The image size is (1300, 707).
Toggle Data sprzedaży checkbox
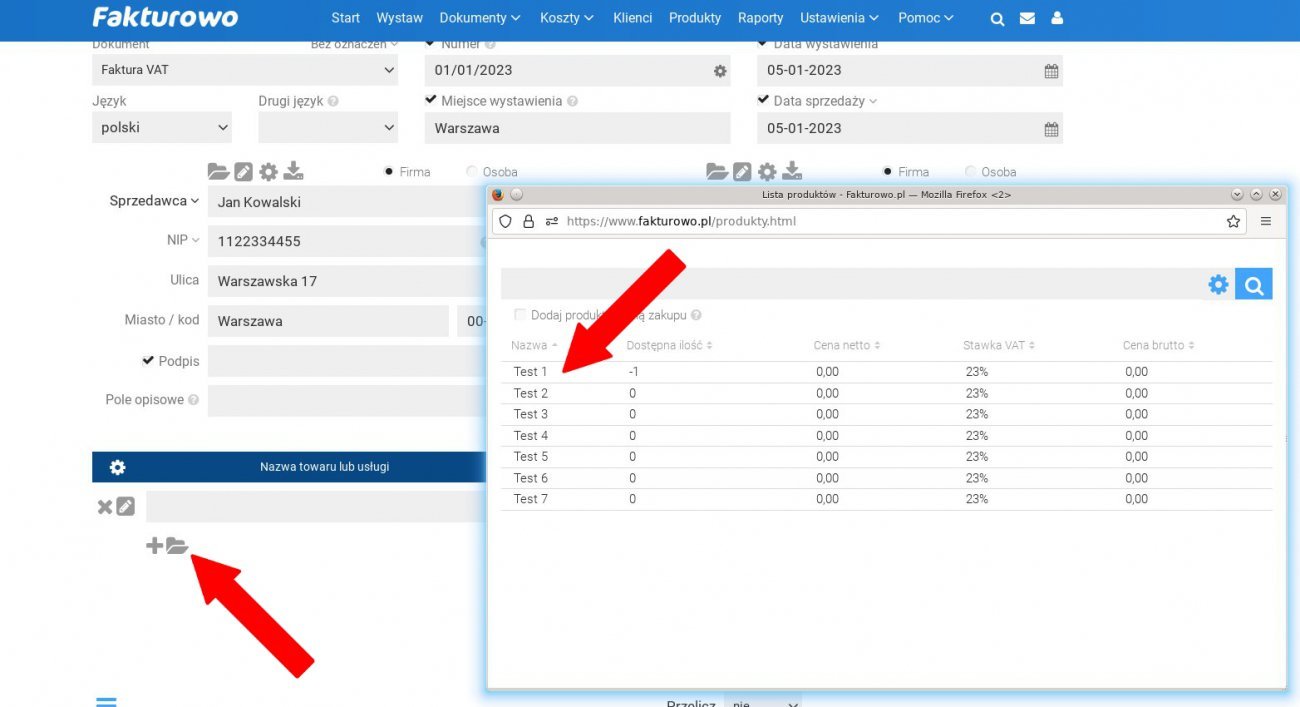(x=763, y=100)
